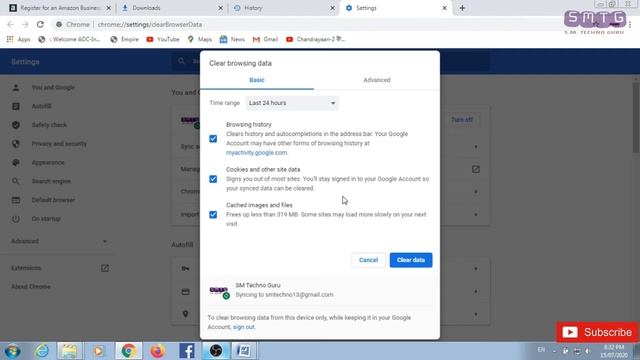Open You and Google settings section
The image size is (640, 360).
(53, 87)
